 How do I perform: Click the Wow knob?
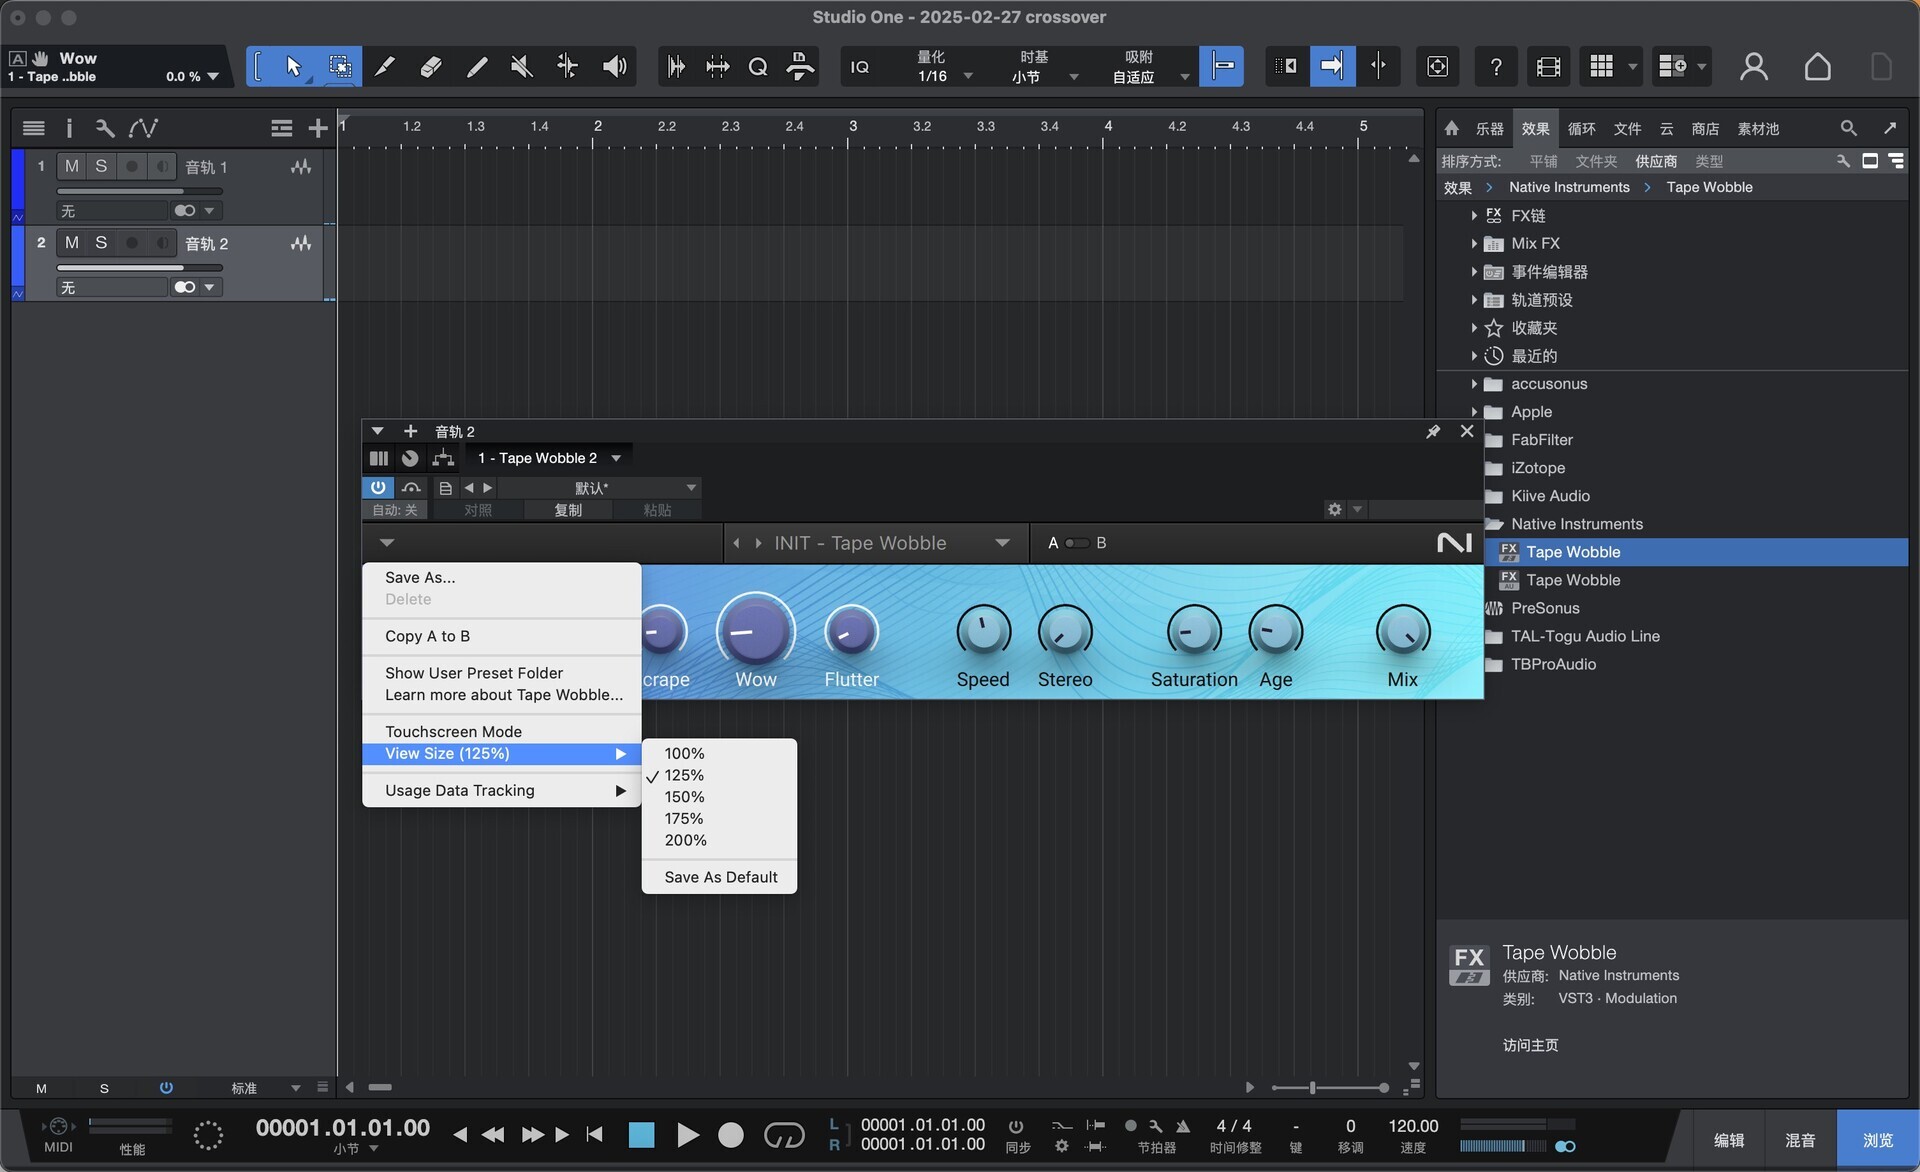[x=755, y=632]
